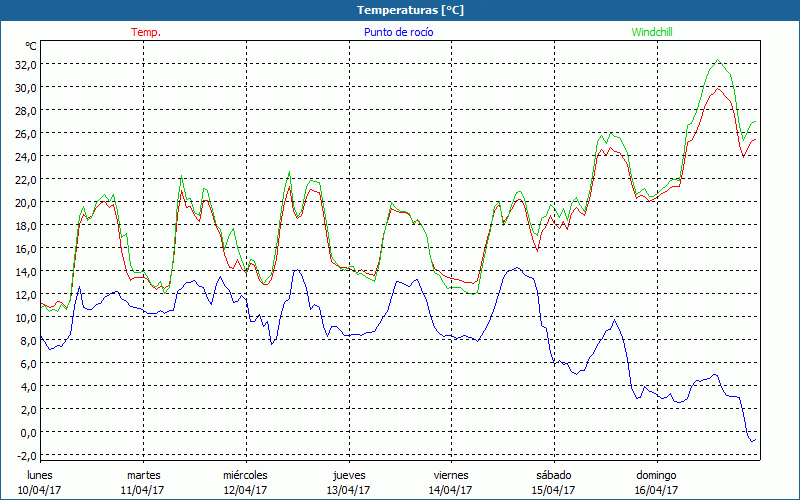
Task: Click the 16/04/17 date label
Action: (x=656, y=490)
